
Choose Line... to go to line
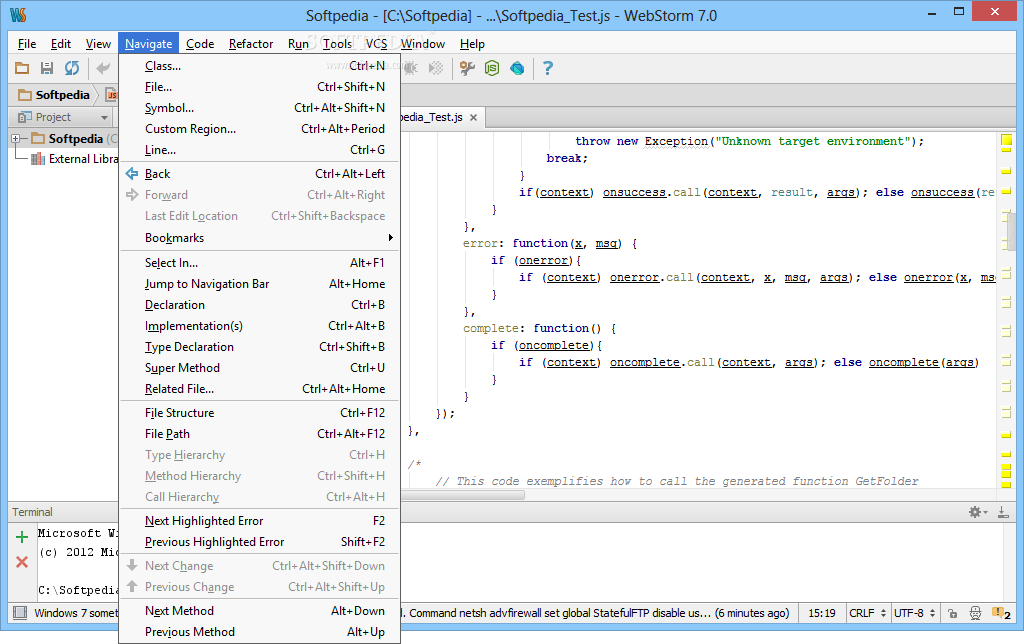(259, 150)
